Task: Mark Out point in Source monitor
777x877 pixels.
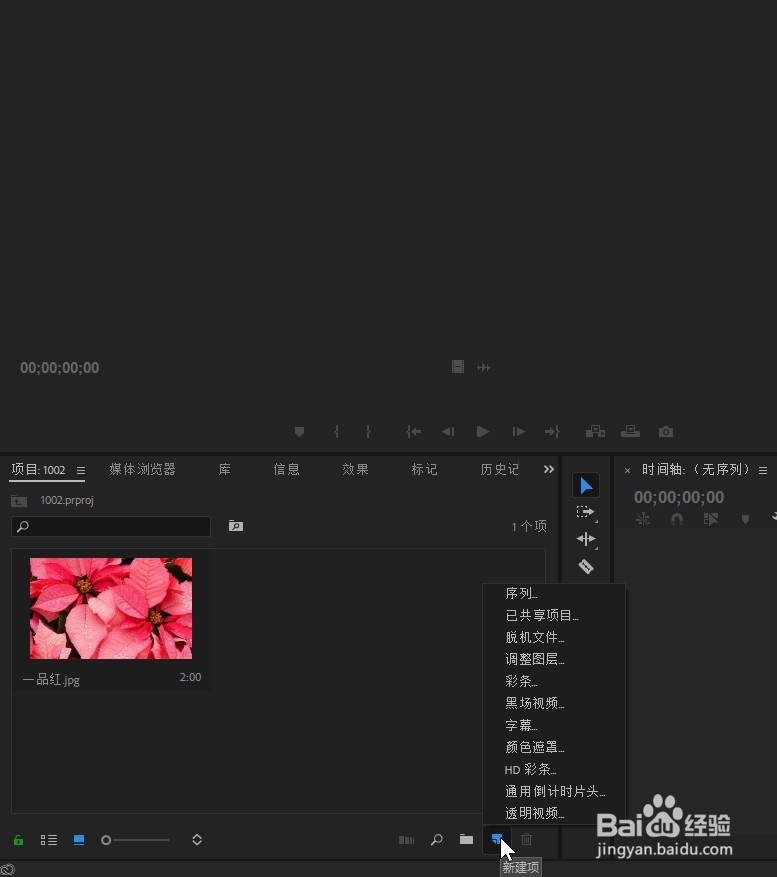Action: [368, 432]
